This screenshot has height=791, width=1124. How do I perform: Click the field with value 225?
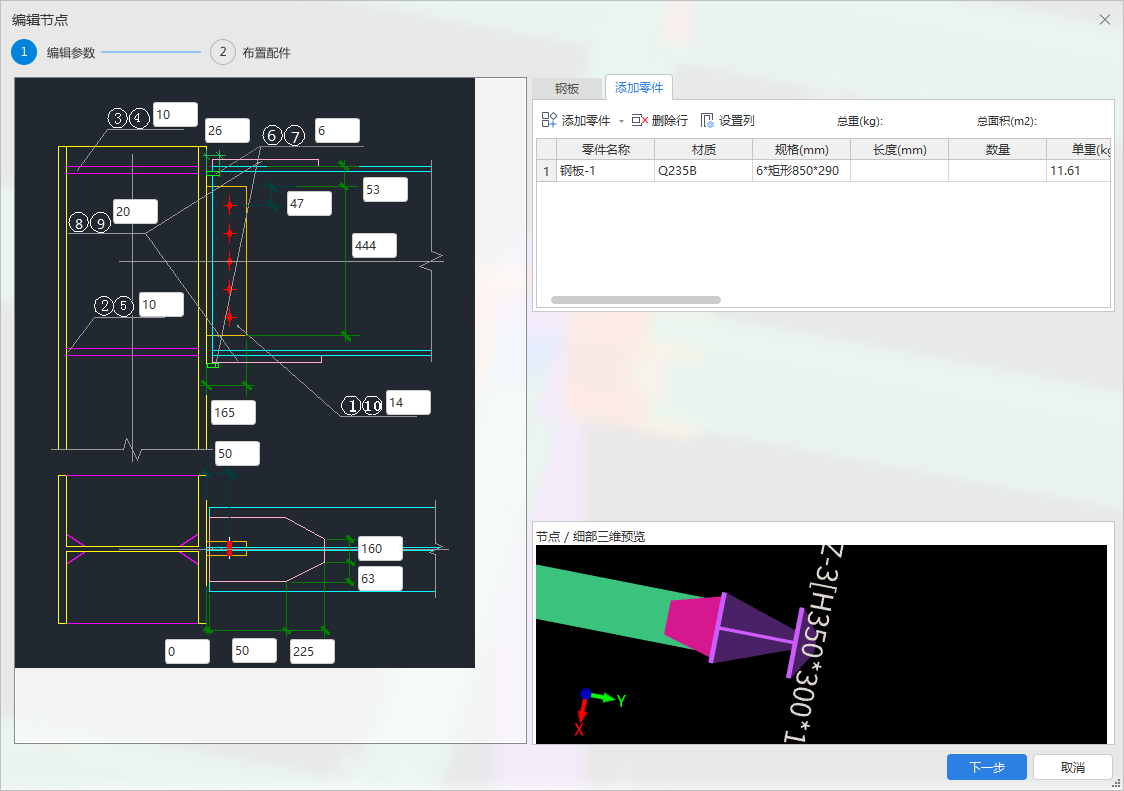pyautogui.click(x=312, y=651)
